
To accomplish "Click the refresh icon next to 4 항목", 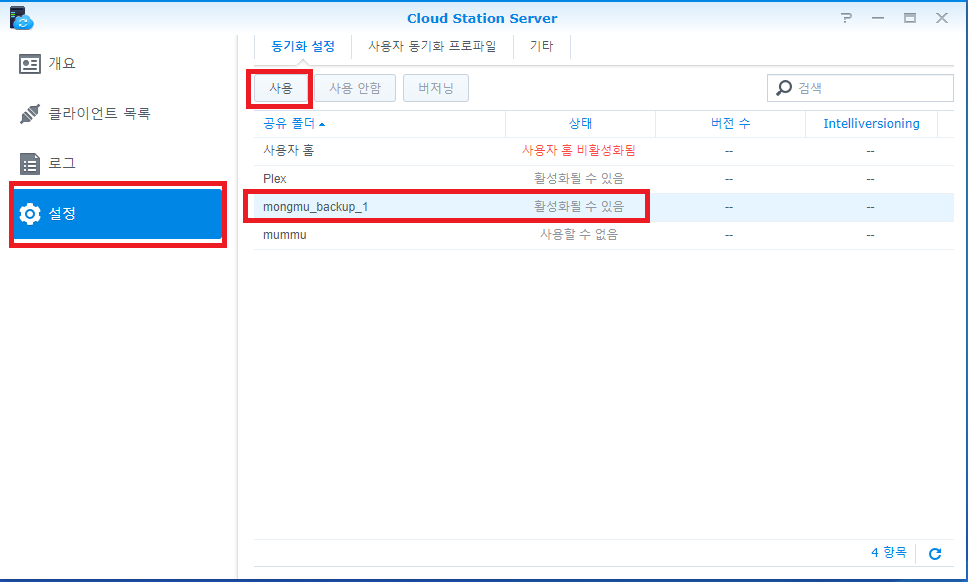I will coord(935,554).
